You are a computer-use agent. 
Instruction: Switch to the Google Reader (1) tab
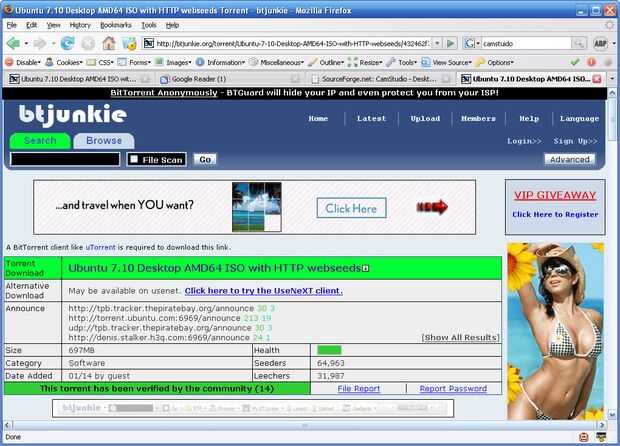click(228, 79)
